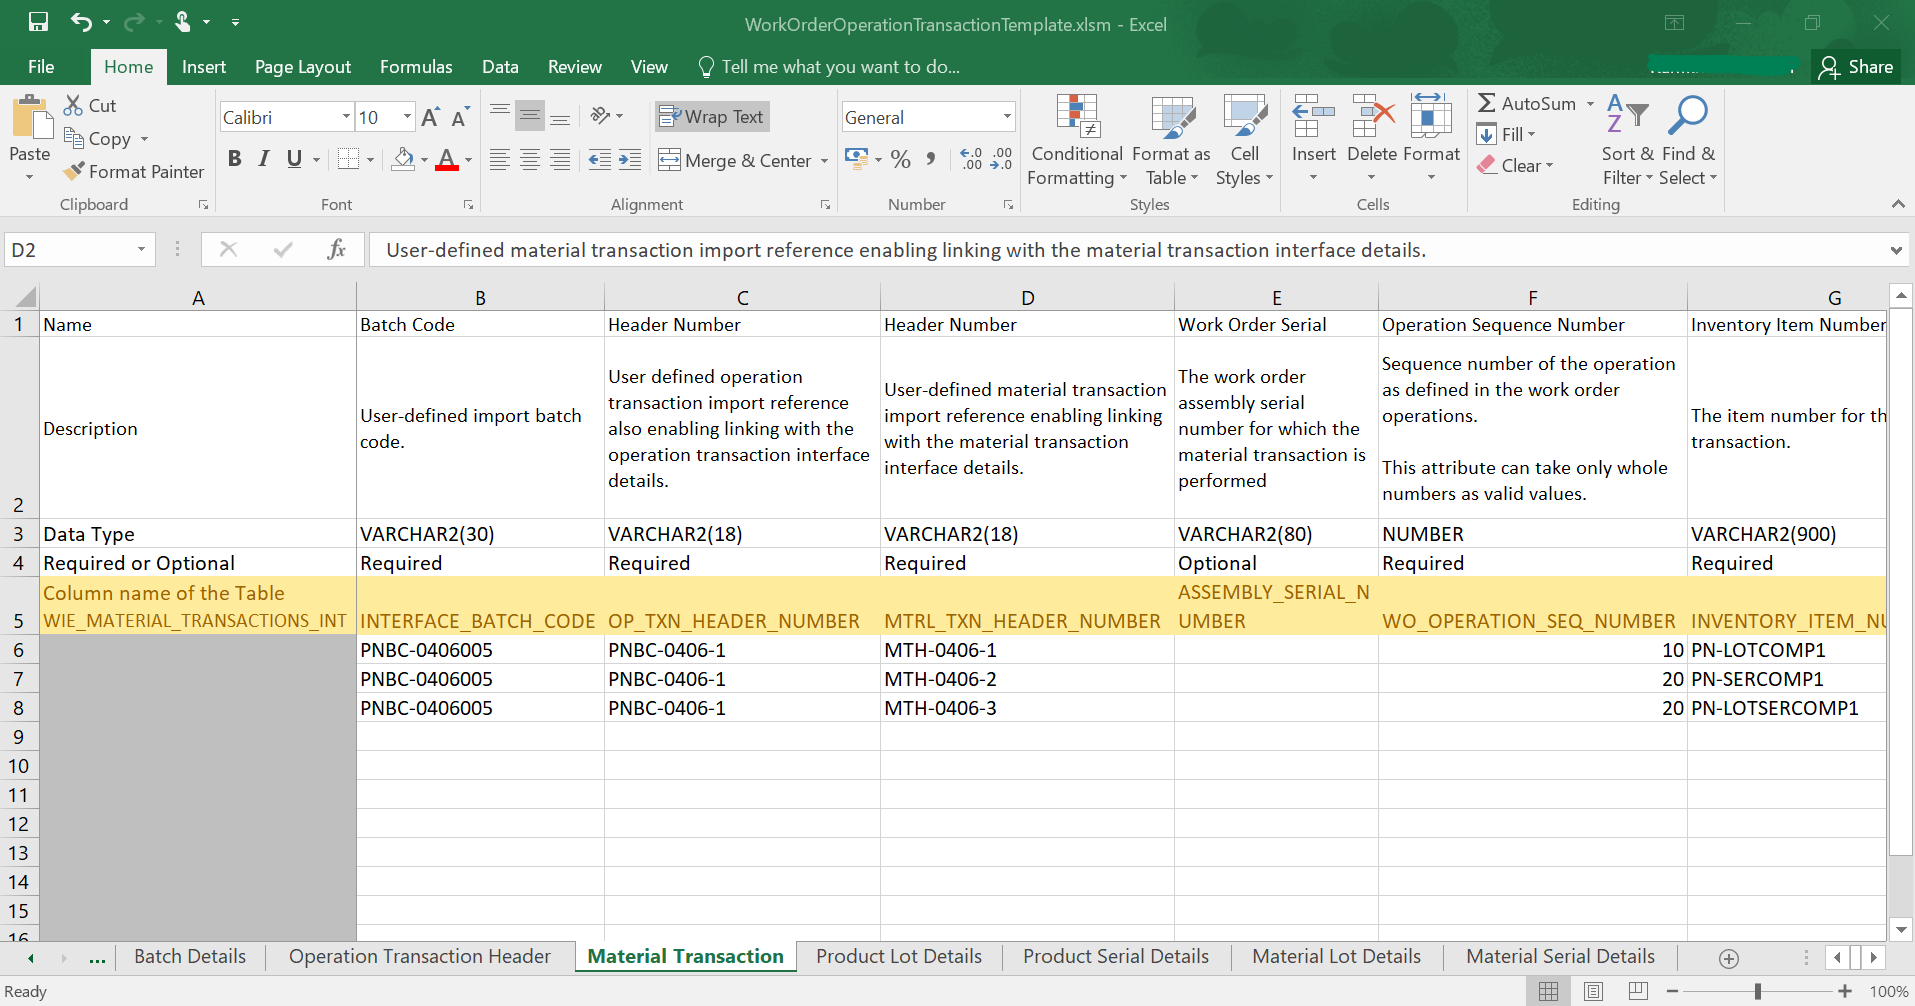Switch to Page Layout view in status bar
The image size is (1915, 1006).
[1593, 991]
